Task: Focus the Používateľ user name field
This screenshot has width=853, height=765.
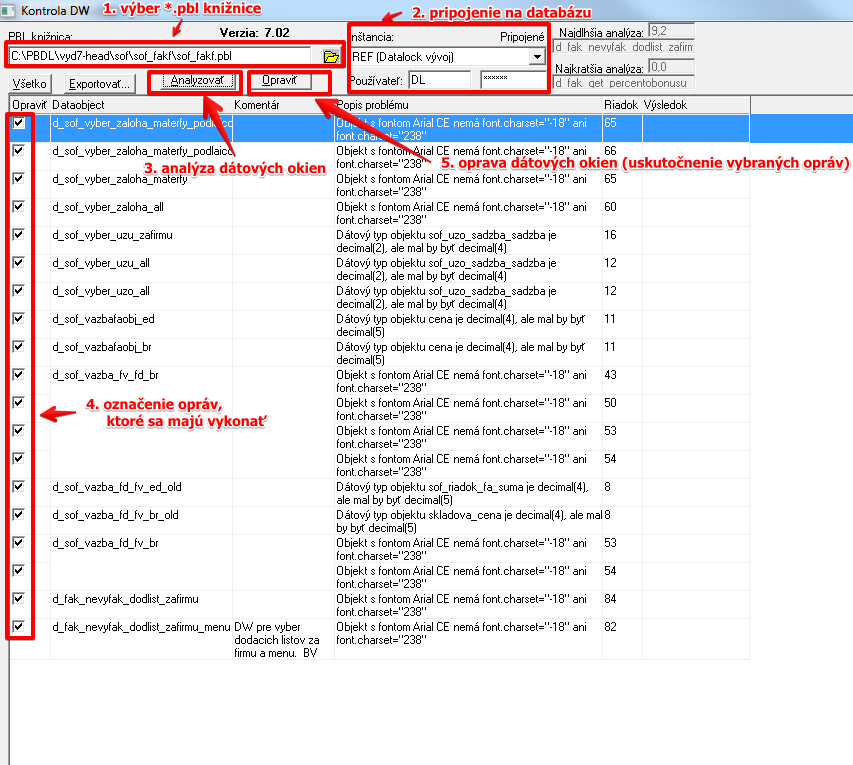Action: click(440, 80)
